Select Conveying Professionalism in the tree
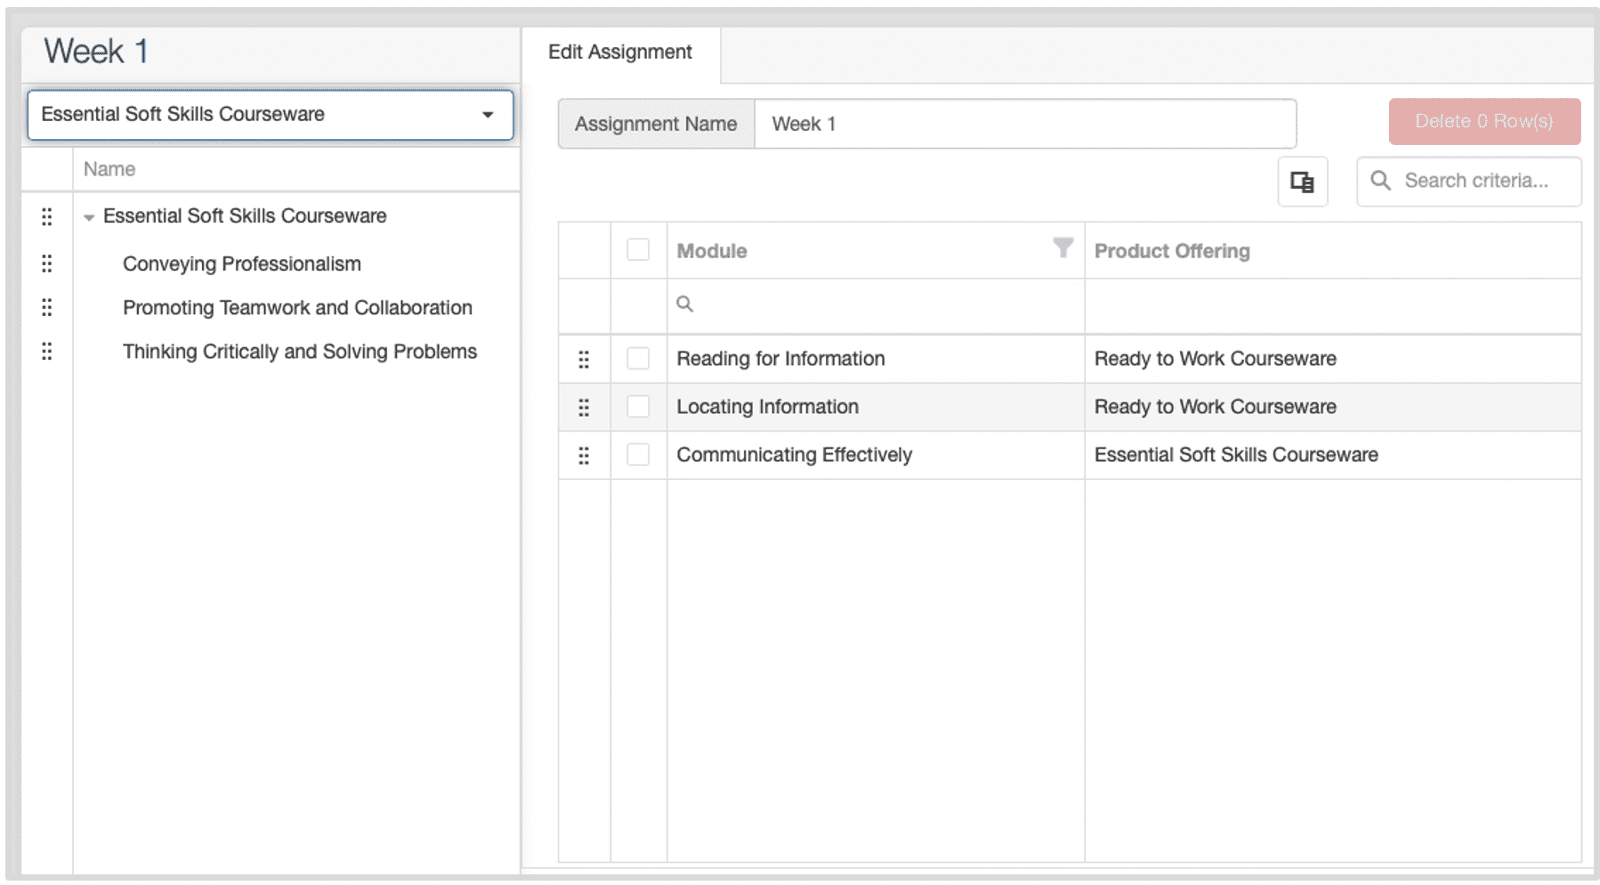The width and height of the screenshot is (1600, 885). coord(242,264)
